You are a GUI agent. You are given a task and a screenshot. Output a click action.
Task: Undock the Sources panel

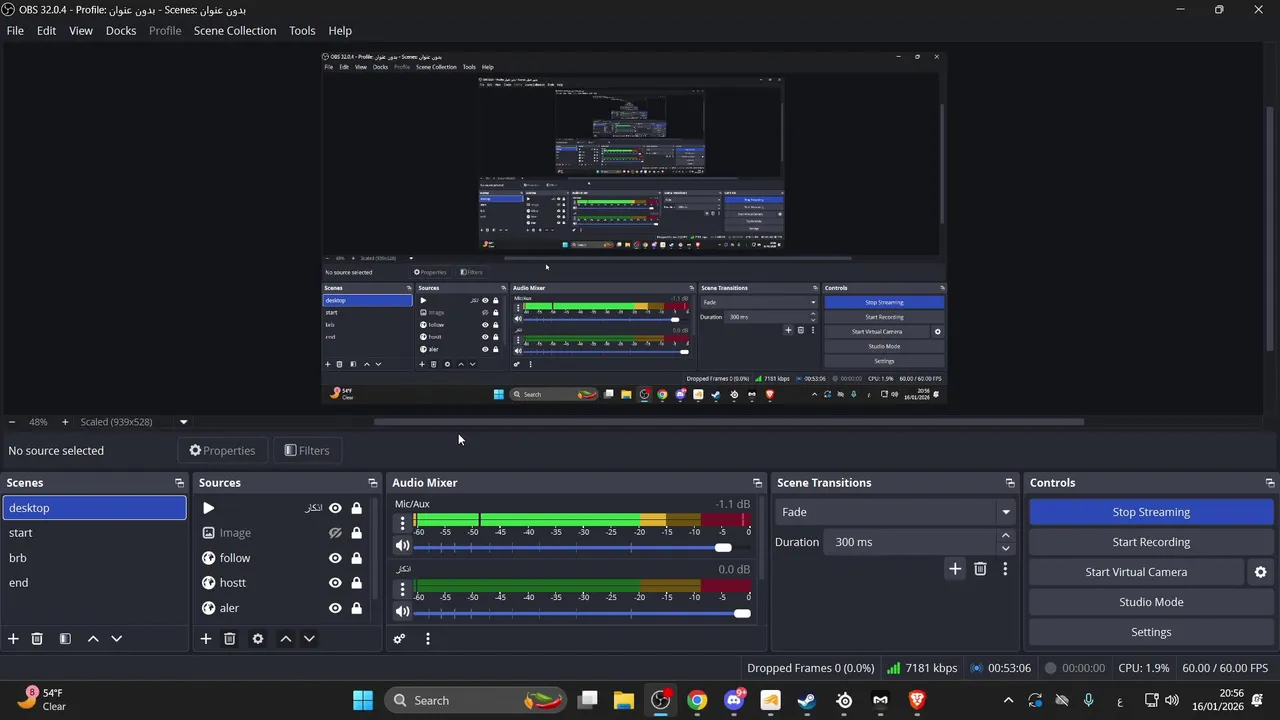point(373,483)
